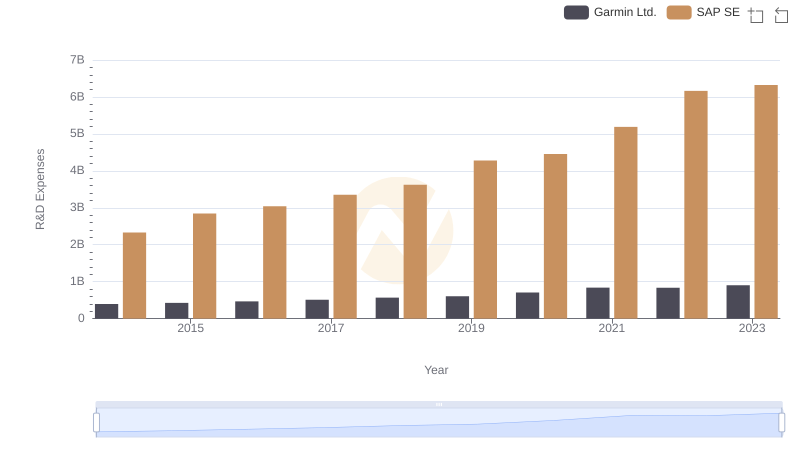
Task: Click the 2021 x-axis label
Action: 611,328
